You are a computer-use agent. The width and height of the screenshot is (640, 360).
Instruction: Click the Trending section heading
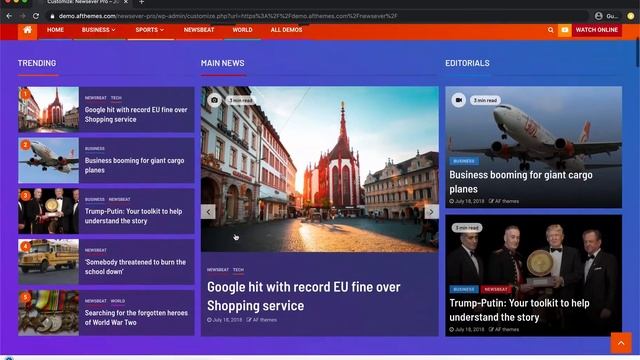[37, 63]
